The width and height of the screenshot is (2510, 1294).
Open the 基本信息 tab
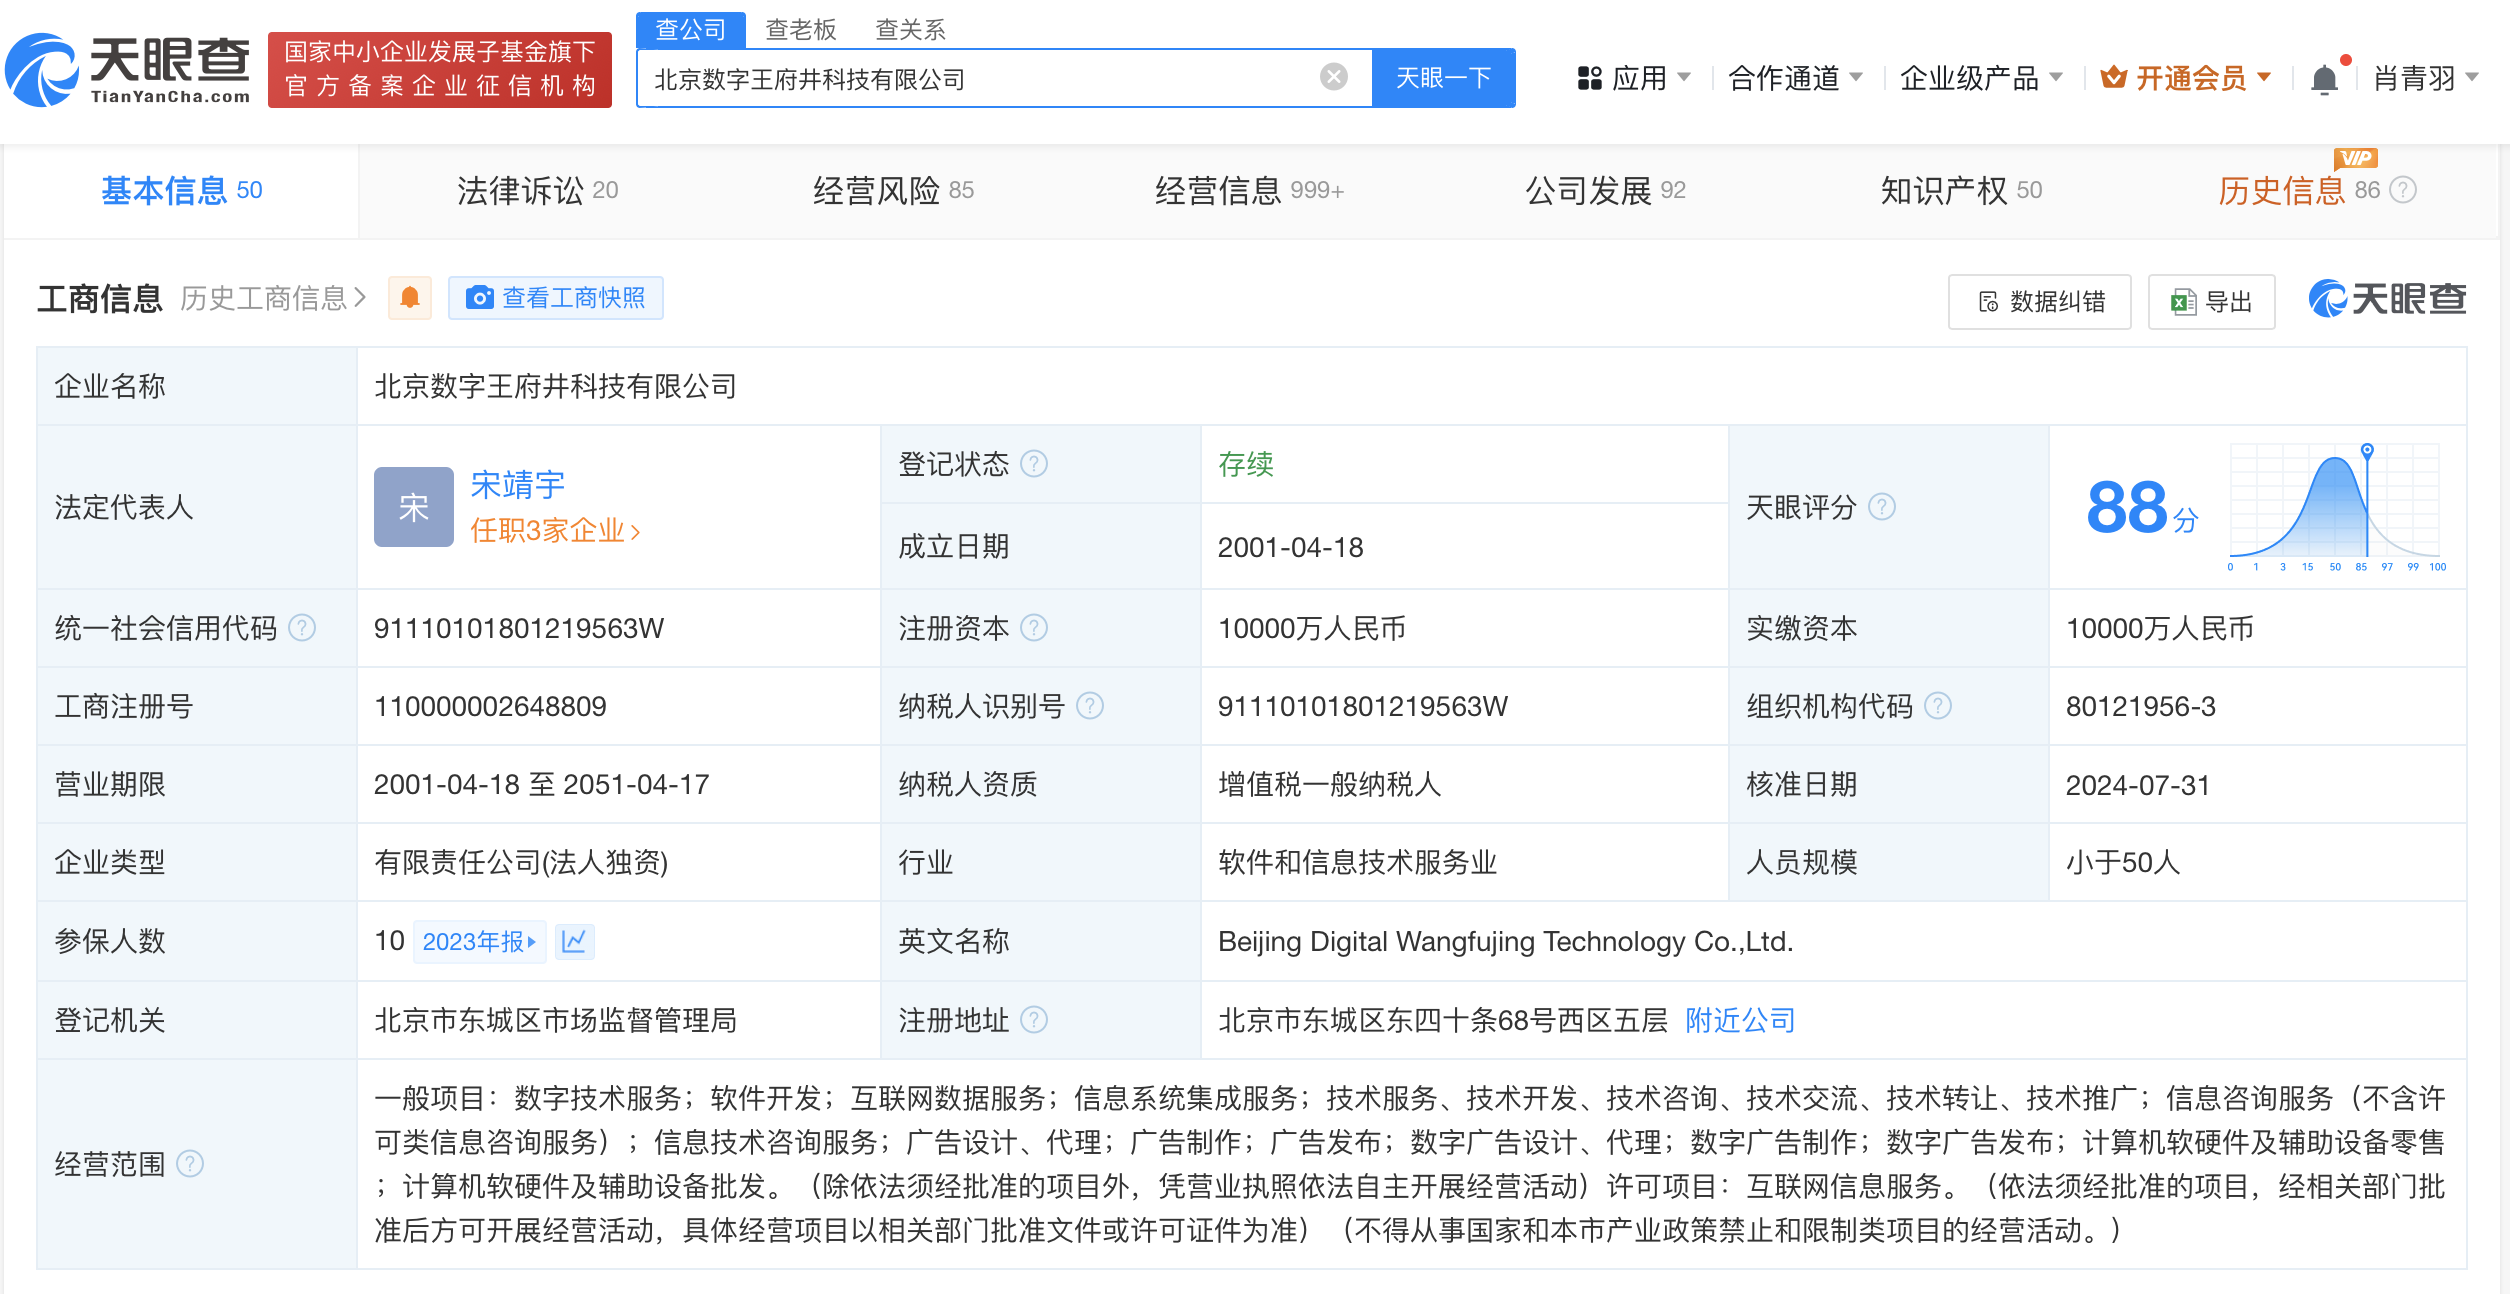(181, 190)
